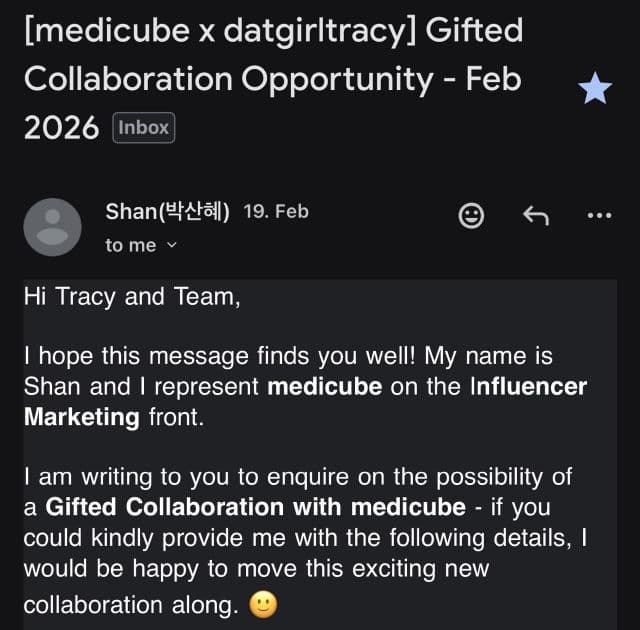Open sender name Shan(박산혜)
The width and height of the screenshot is (640, 630).
coord(168,211)
